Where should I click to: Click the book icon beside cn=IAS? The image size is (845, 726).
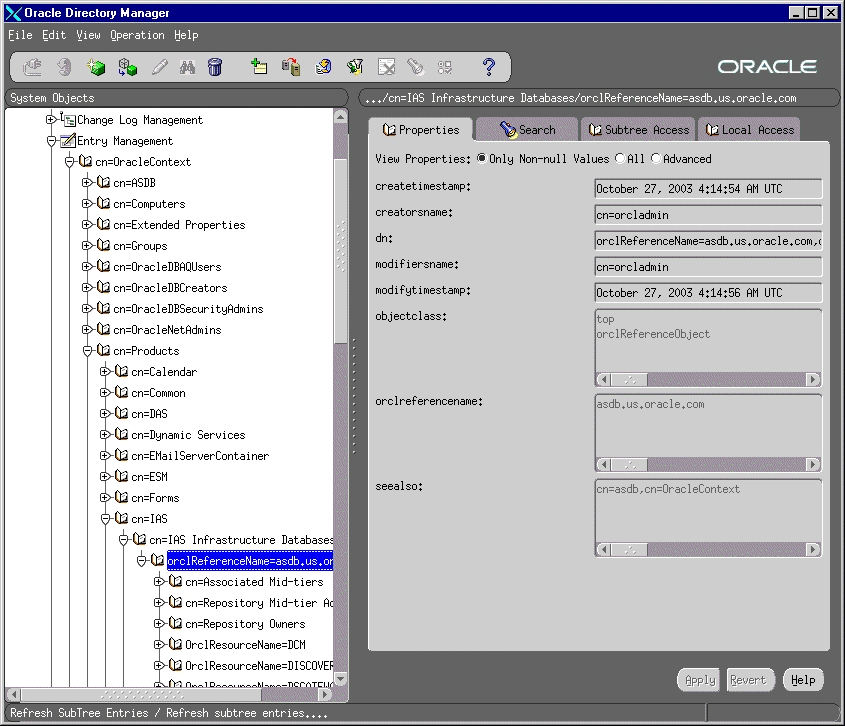tap(122, 518)
